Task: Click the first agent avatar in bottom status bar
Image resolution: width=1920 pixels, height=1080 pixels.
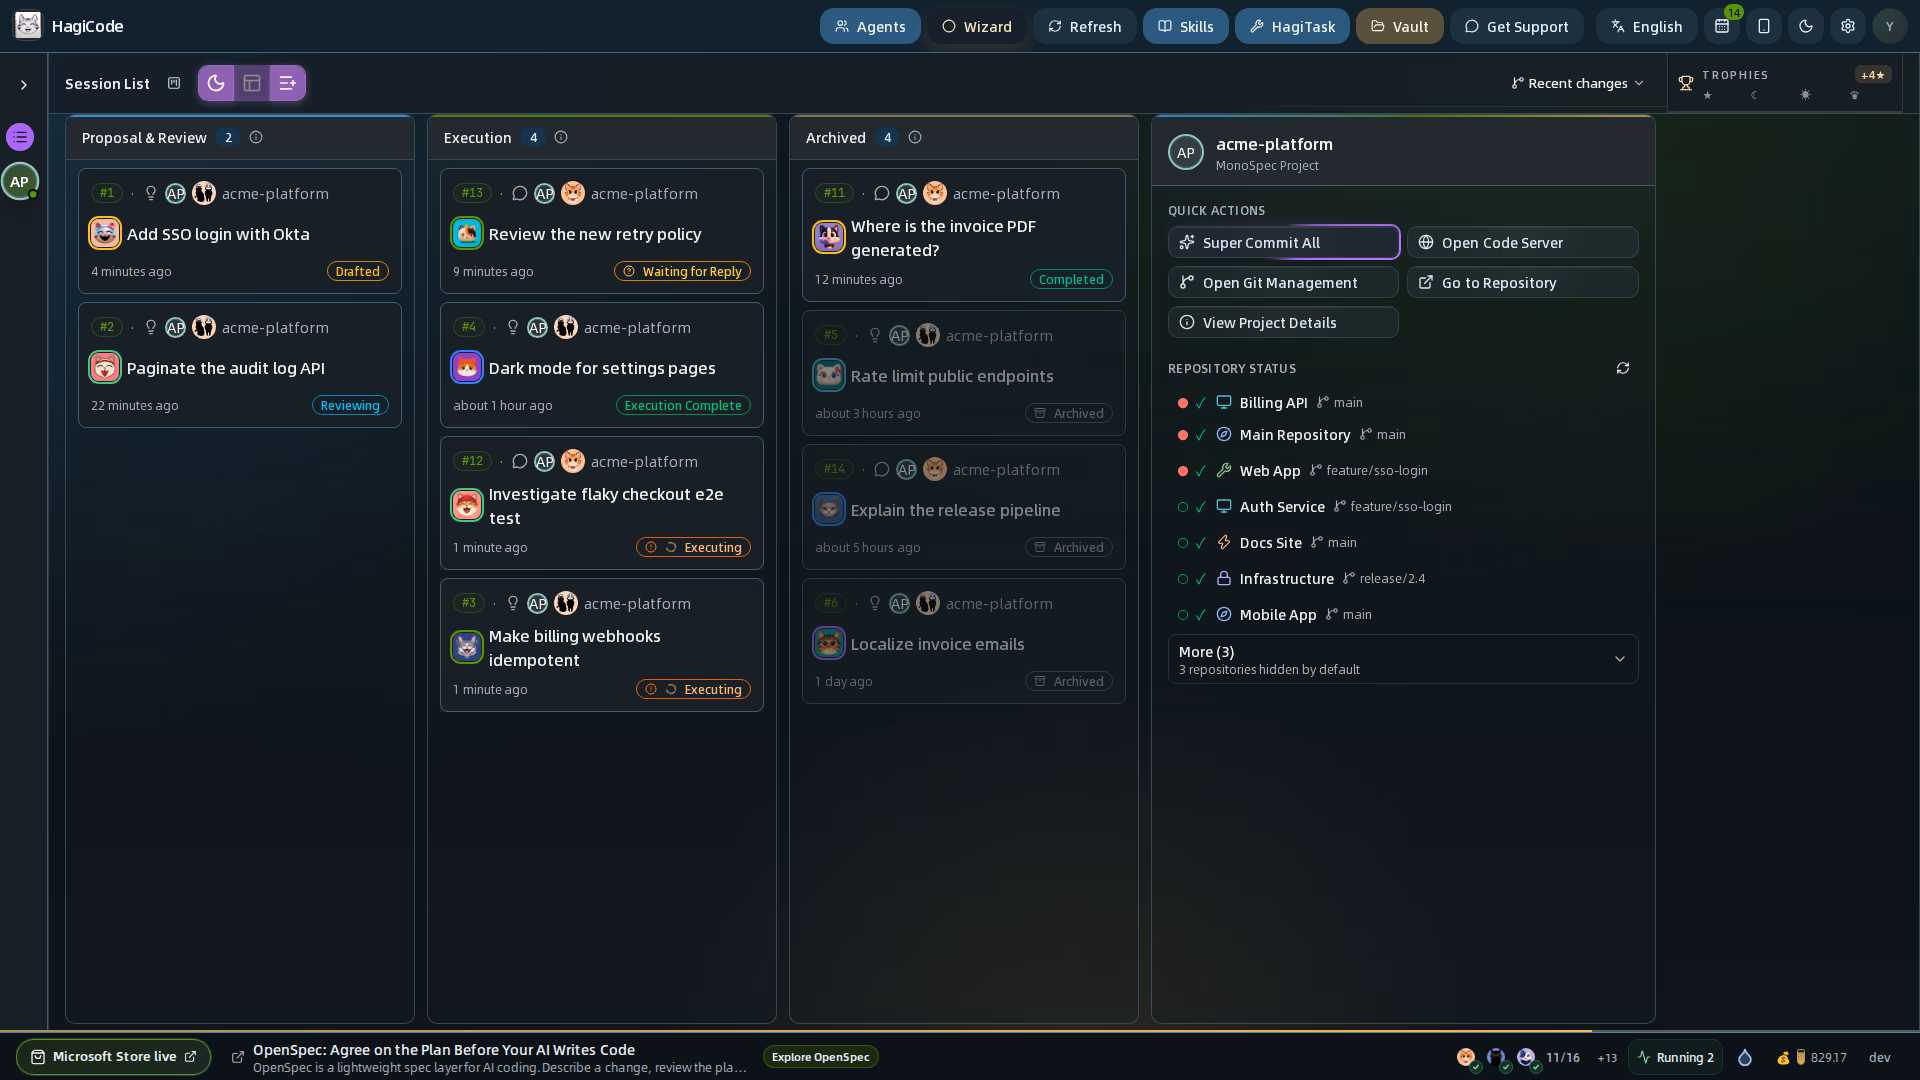Action: tap(1466, 1057)
